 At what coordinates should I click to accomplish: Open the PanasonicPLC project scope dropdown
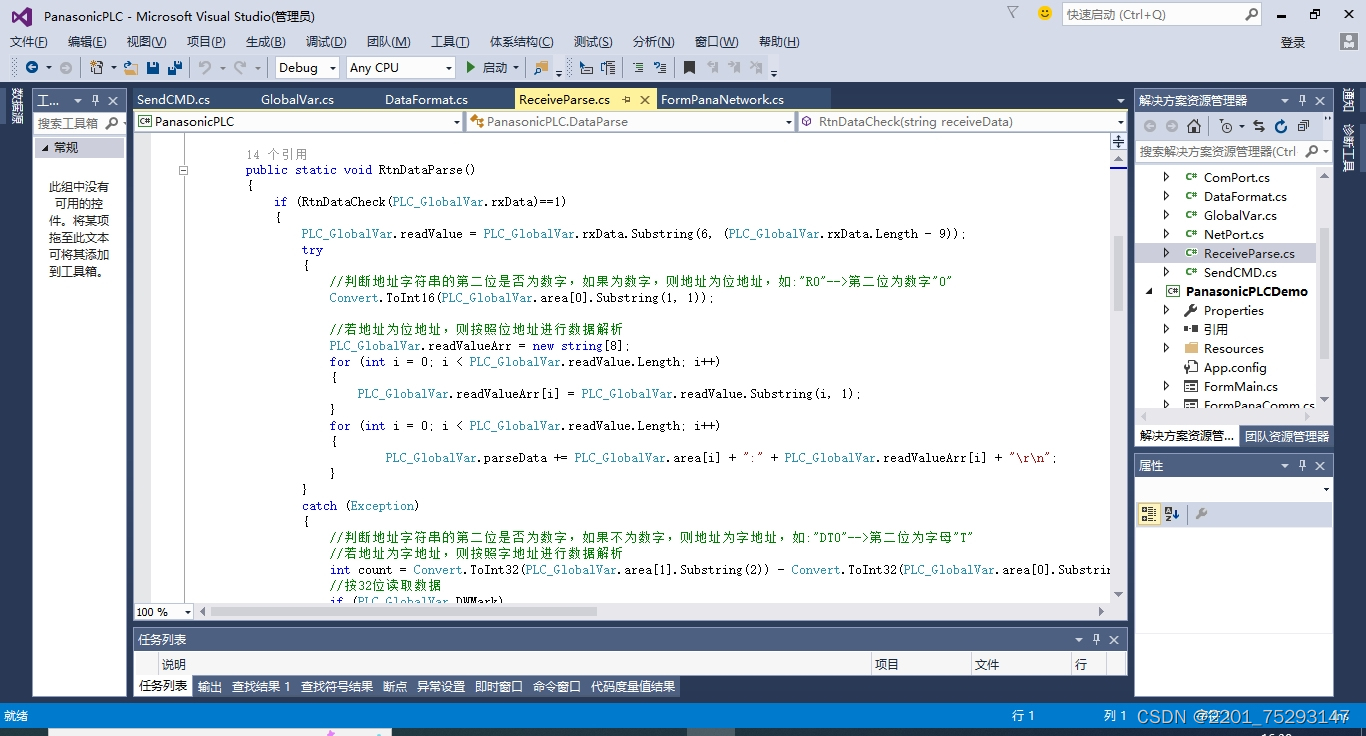(457, 122)
